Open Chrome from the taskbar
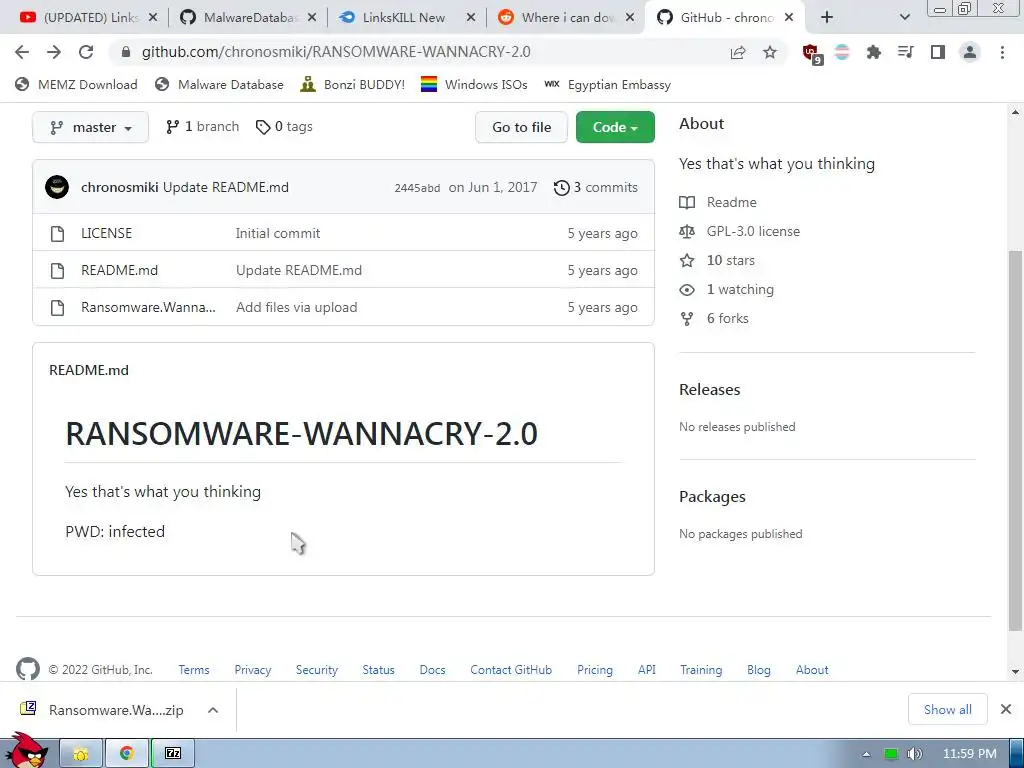The width and height of the screenshot is (1024, 768). coord(127,754)
